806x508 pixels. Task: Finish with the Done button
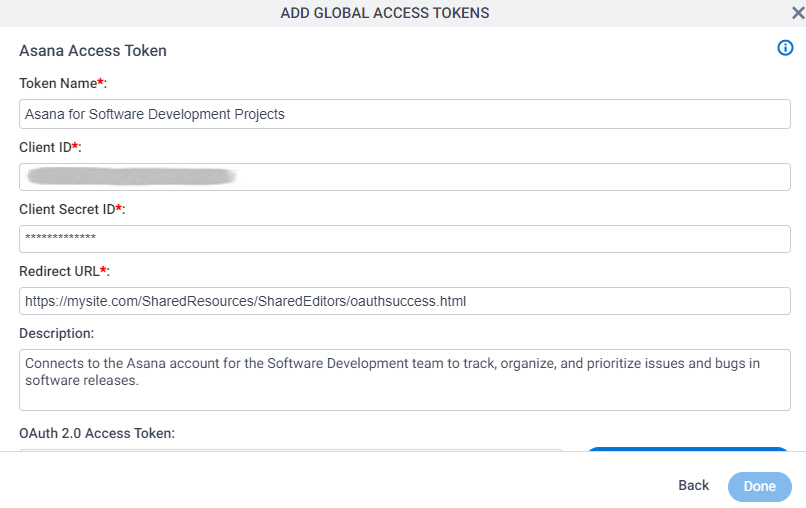[x=760, y=486]
